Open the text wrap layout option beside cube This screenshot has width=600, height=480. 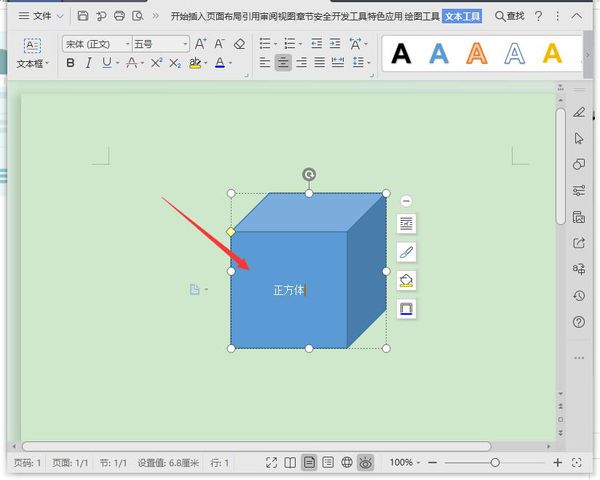[x=406, y=223]
